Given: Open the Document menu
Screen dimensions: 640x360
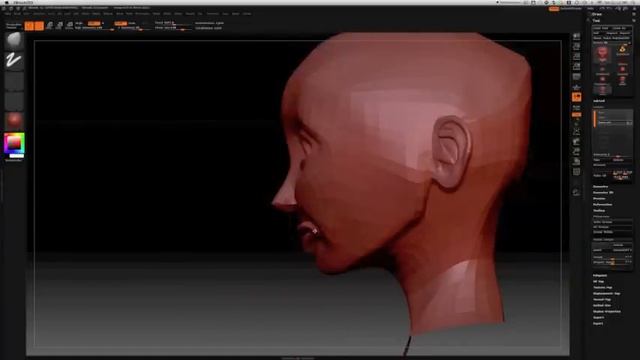Looking at the screenshot, I should coord(39,14).
